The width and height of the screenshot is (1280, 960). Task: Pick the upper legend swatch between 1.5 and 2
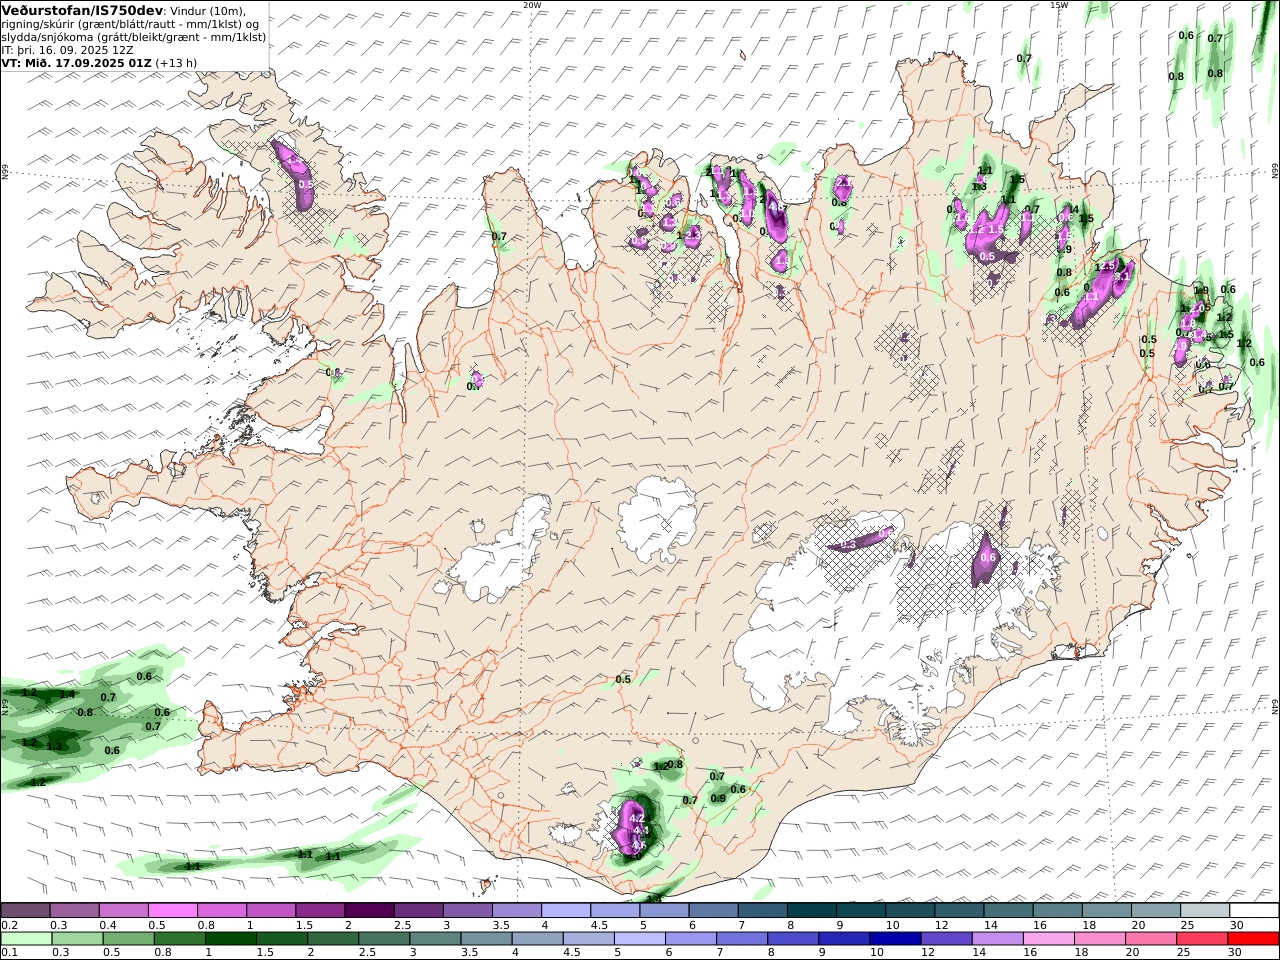319,910
